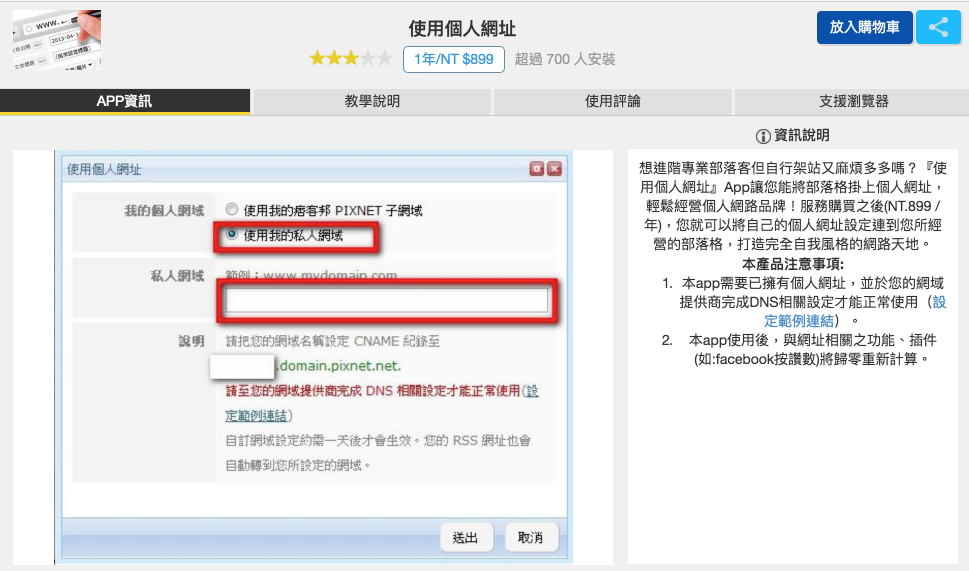The height and width of the screenshot is (571, 969).
Task: Click the 取消 cancel button
Action: coord(530,538)
